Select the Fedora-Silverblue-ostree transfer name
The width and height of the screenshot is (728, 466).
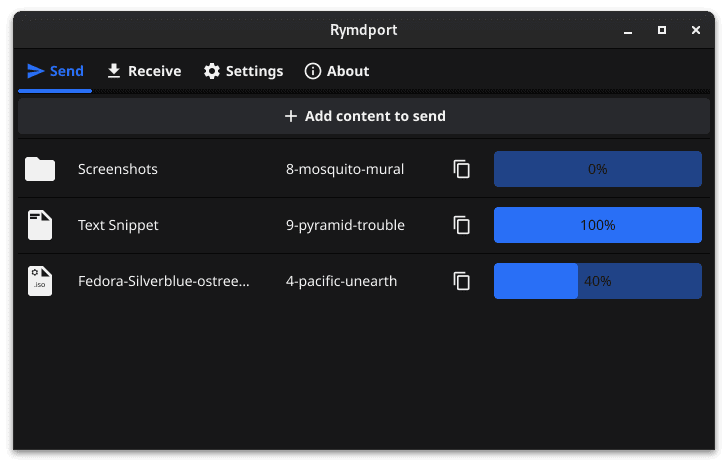[164, 281]
